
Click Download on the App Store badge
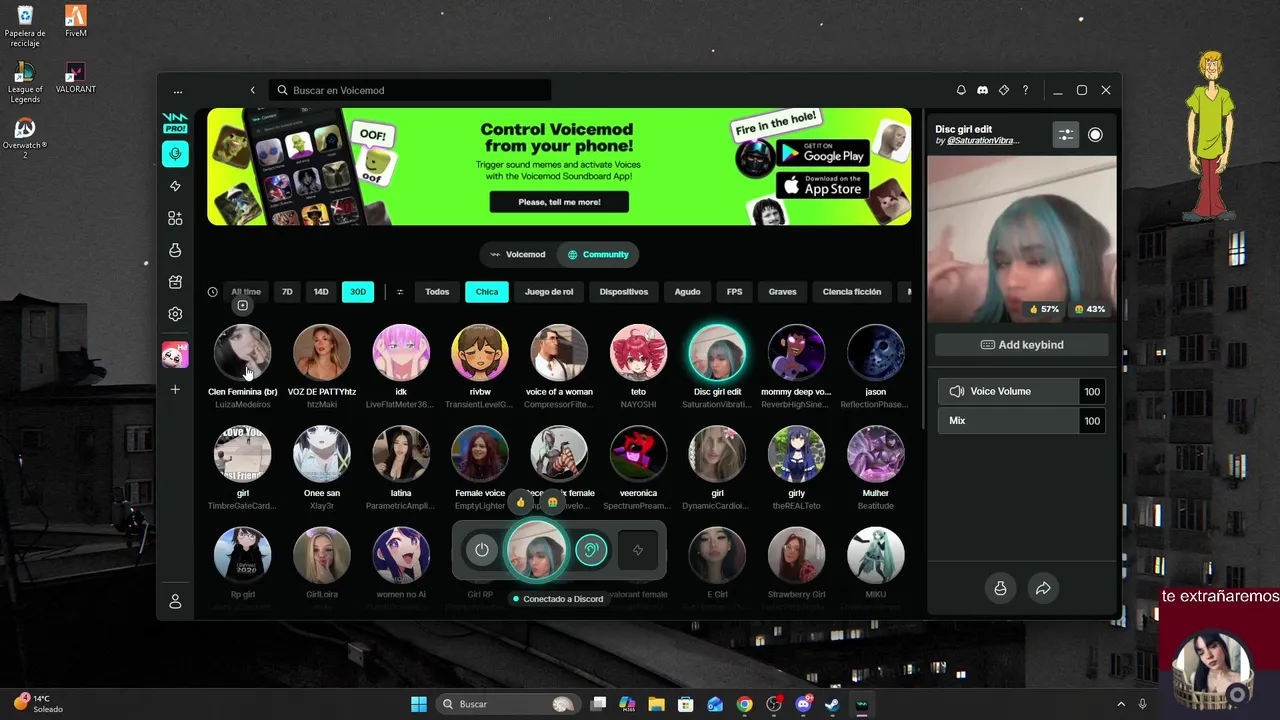[822, 185]
